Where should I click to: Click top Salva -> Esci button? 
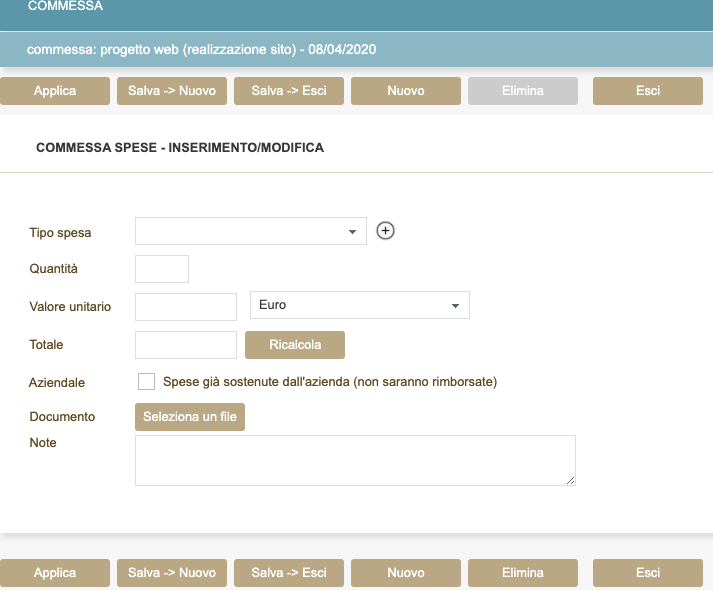(289, 91)
